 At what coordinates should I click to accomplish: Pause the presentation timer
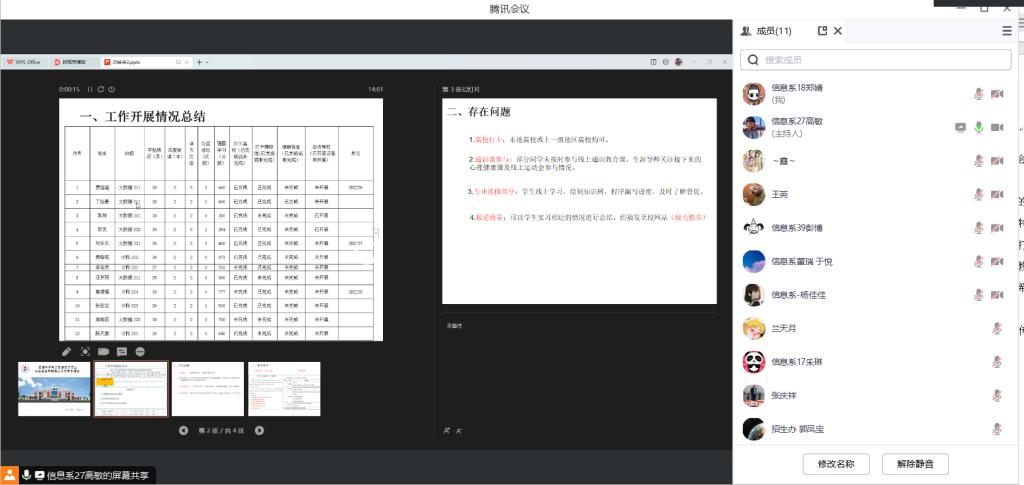click(x=89, y=89)
